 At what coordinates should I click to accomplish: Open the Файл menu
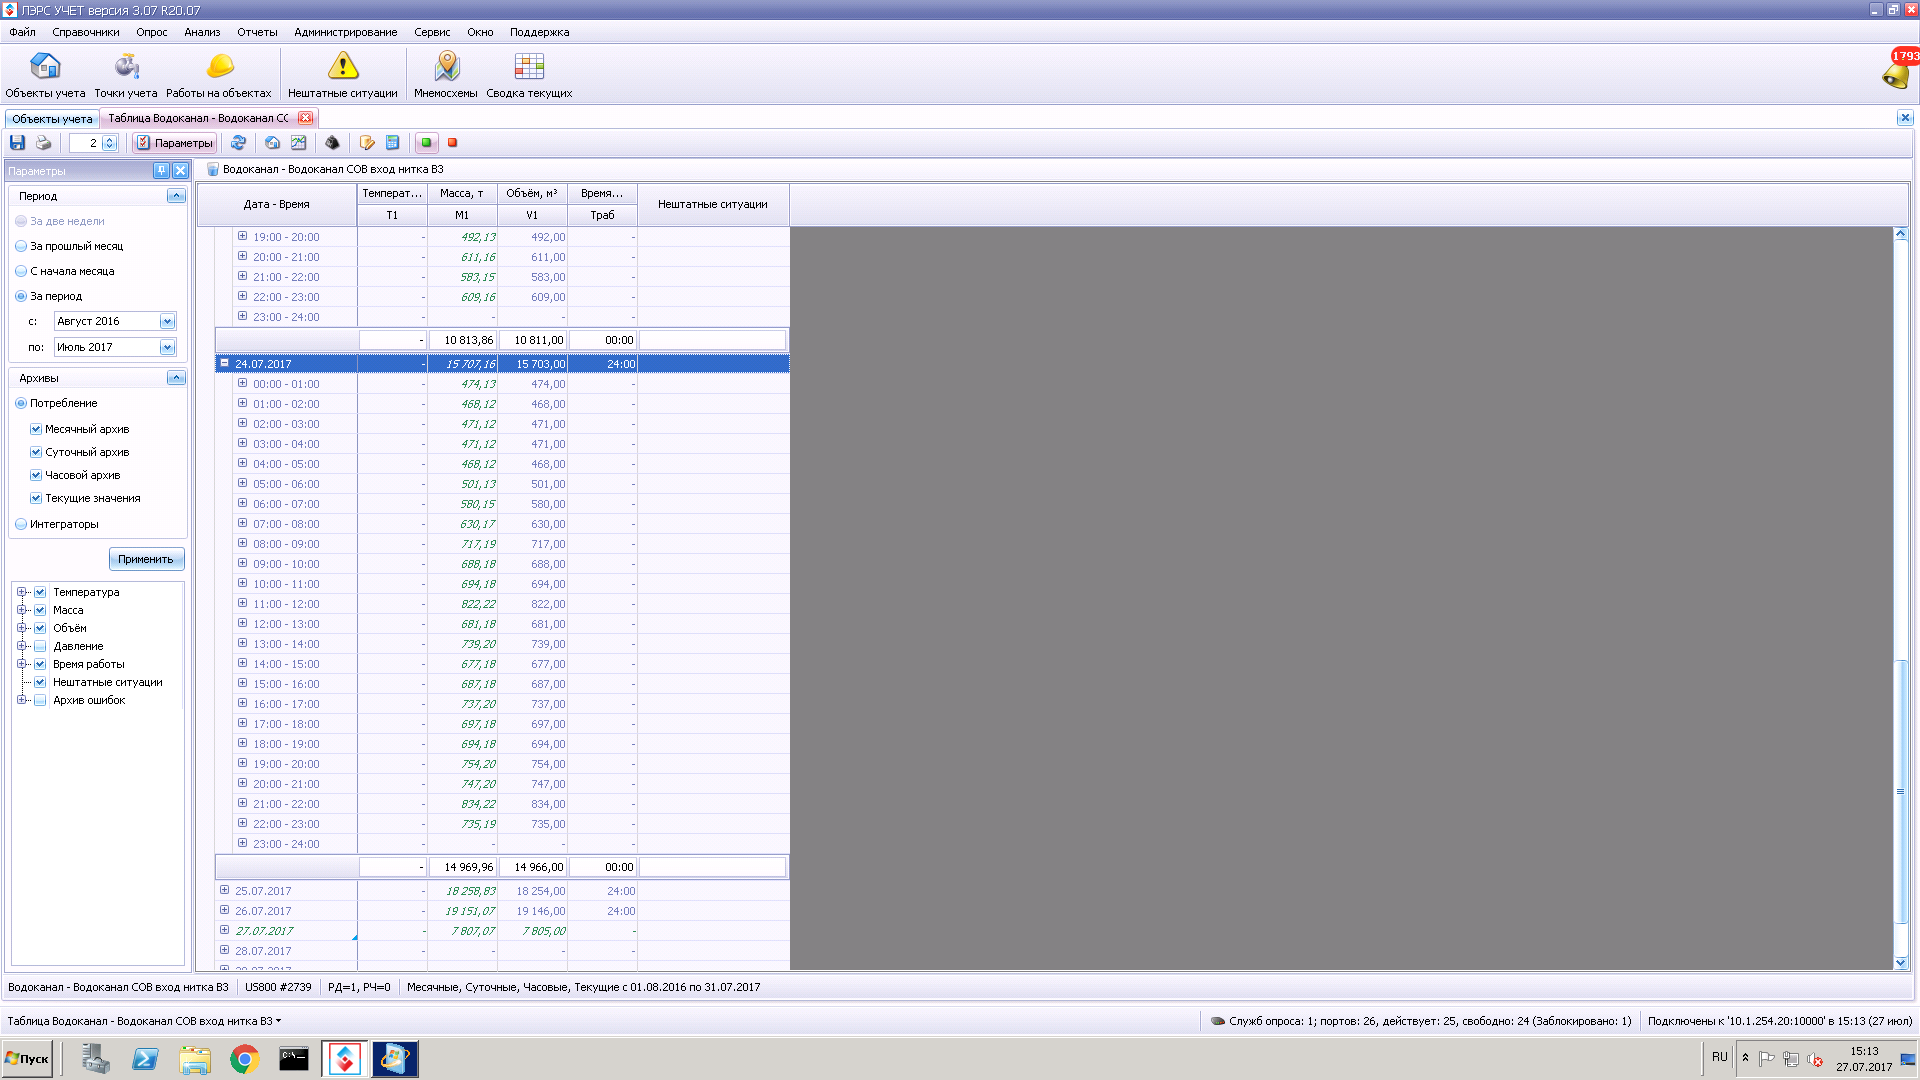point(23,32)
